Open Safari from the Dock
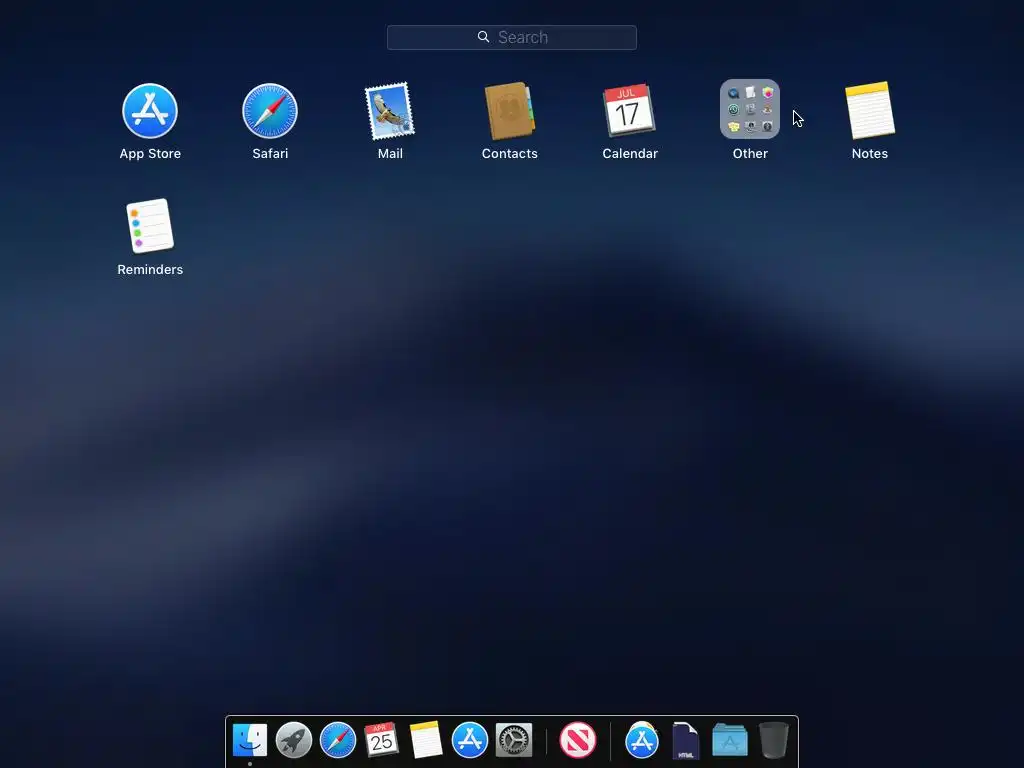Screen dimensions: 1024x768 (x=338, y=740)
